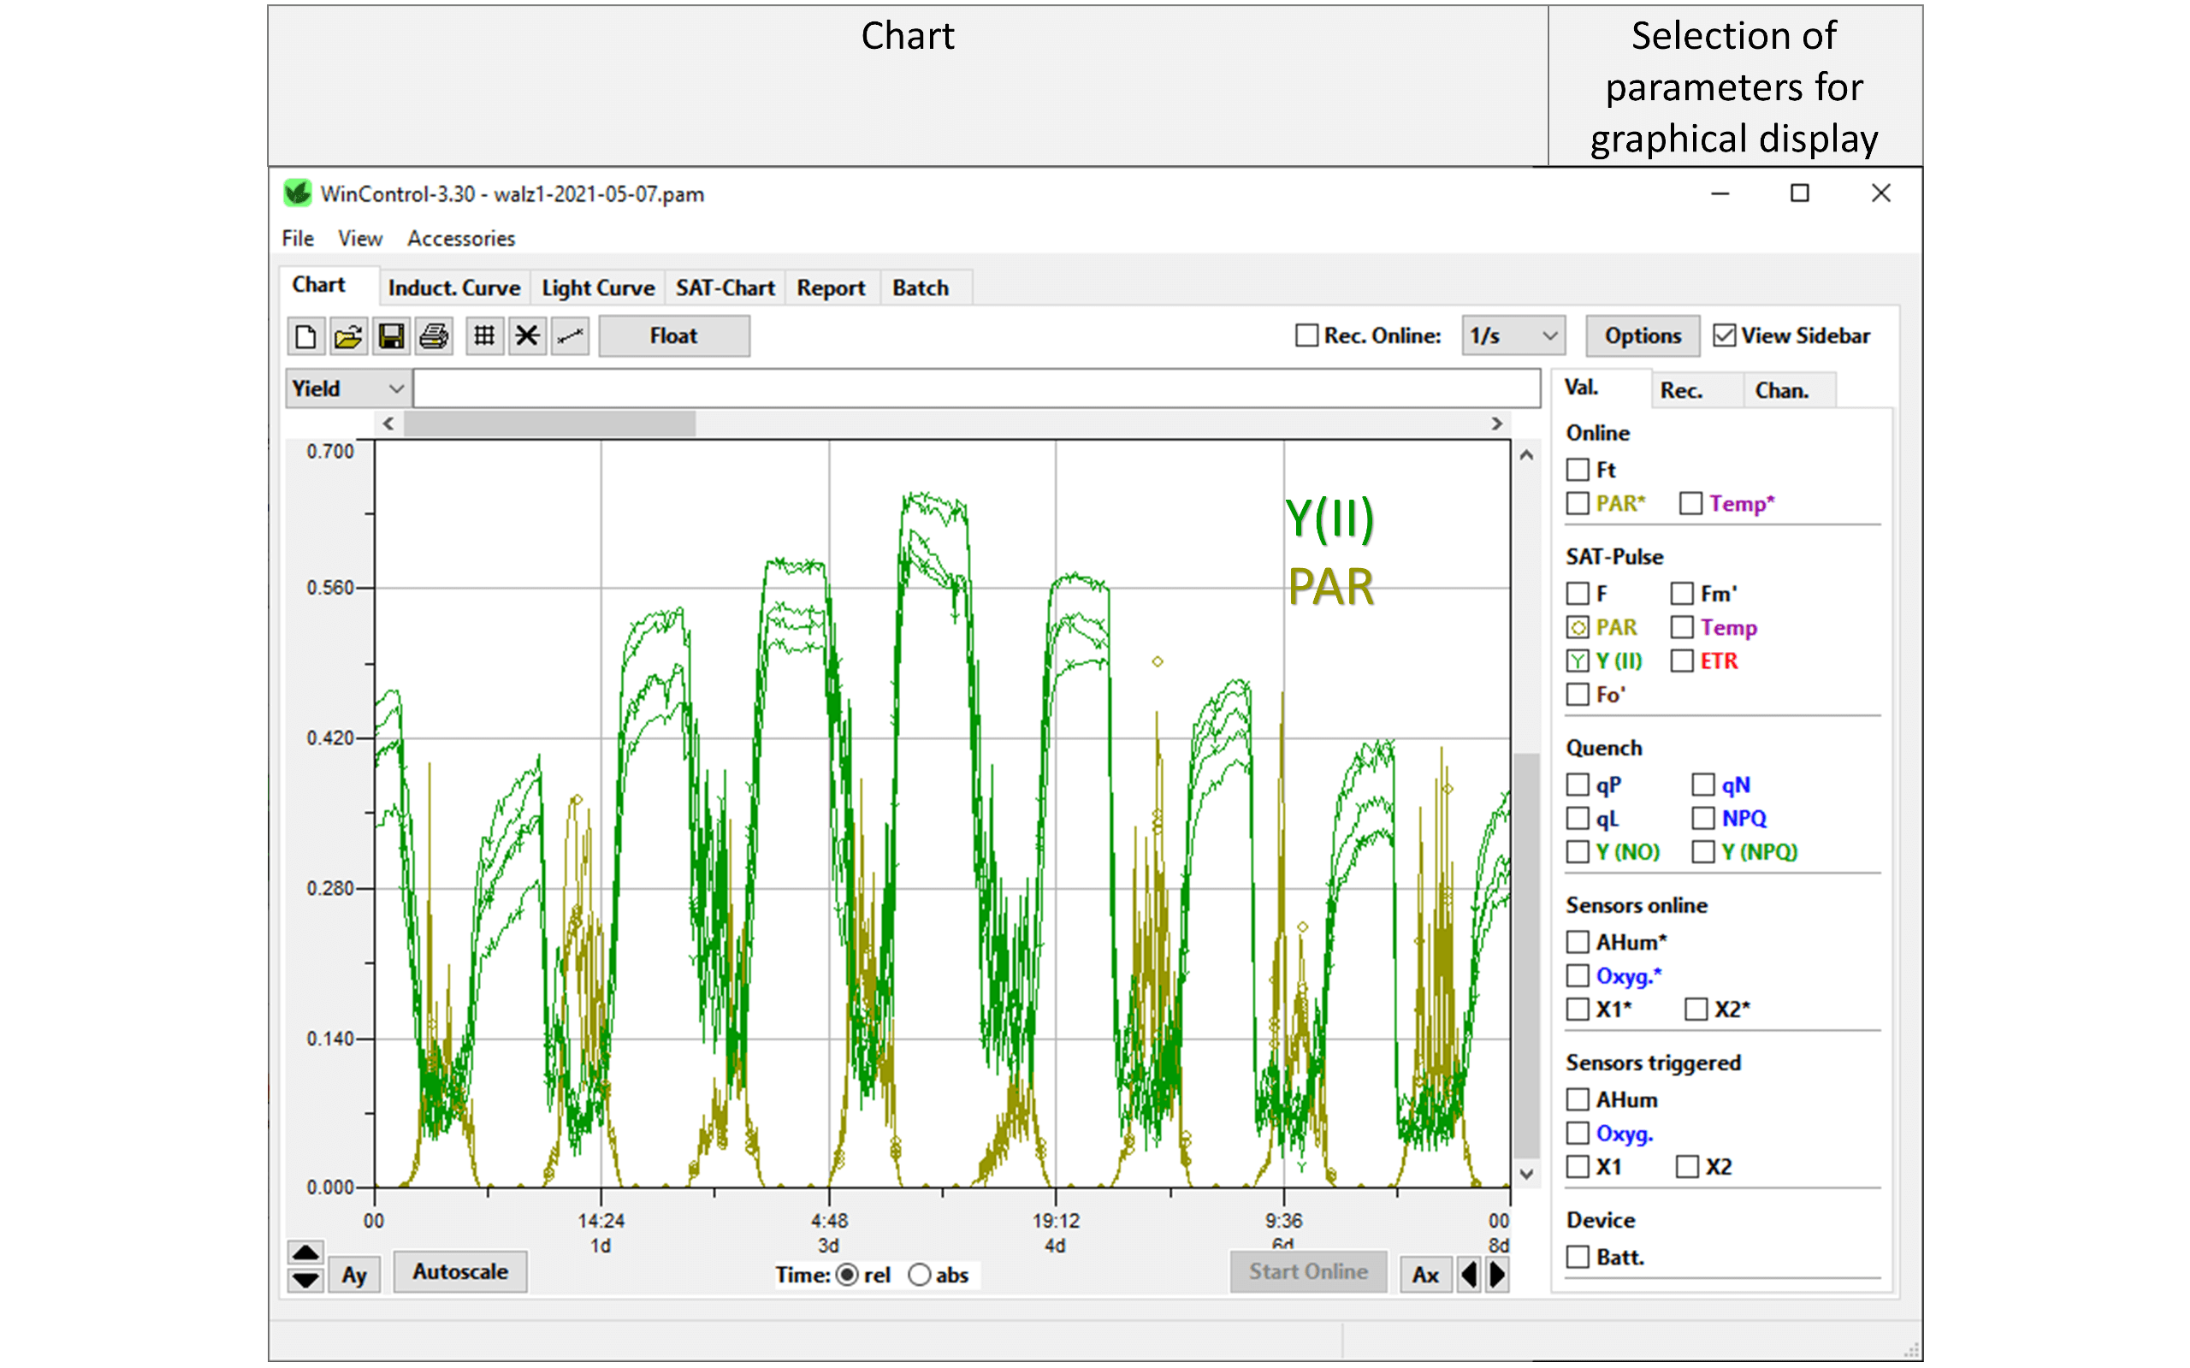
Task: Switch to the Light Curve tab
Action: (598, 288)
